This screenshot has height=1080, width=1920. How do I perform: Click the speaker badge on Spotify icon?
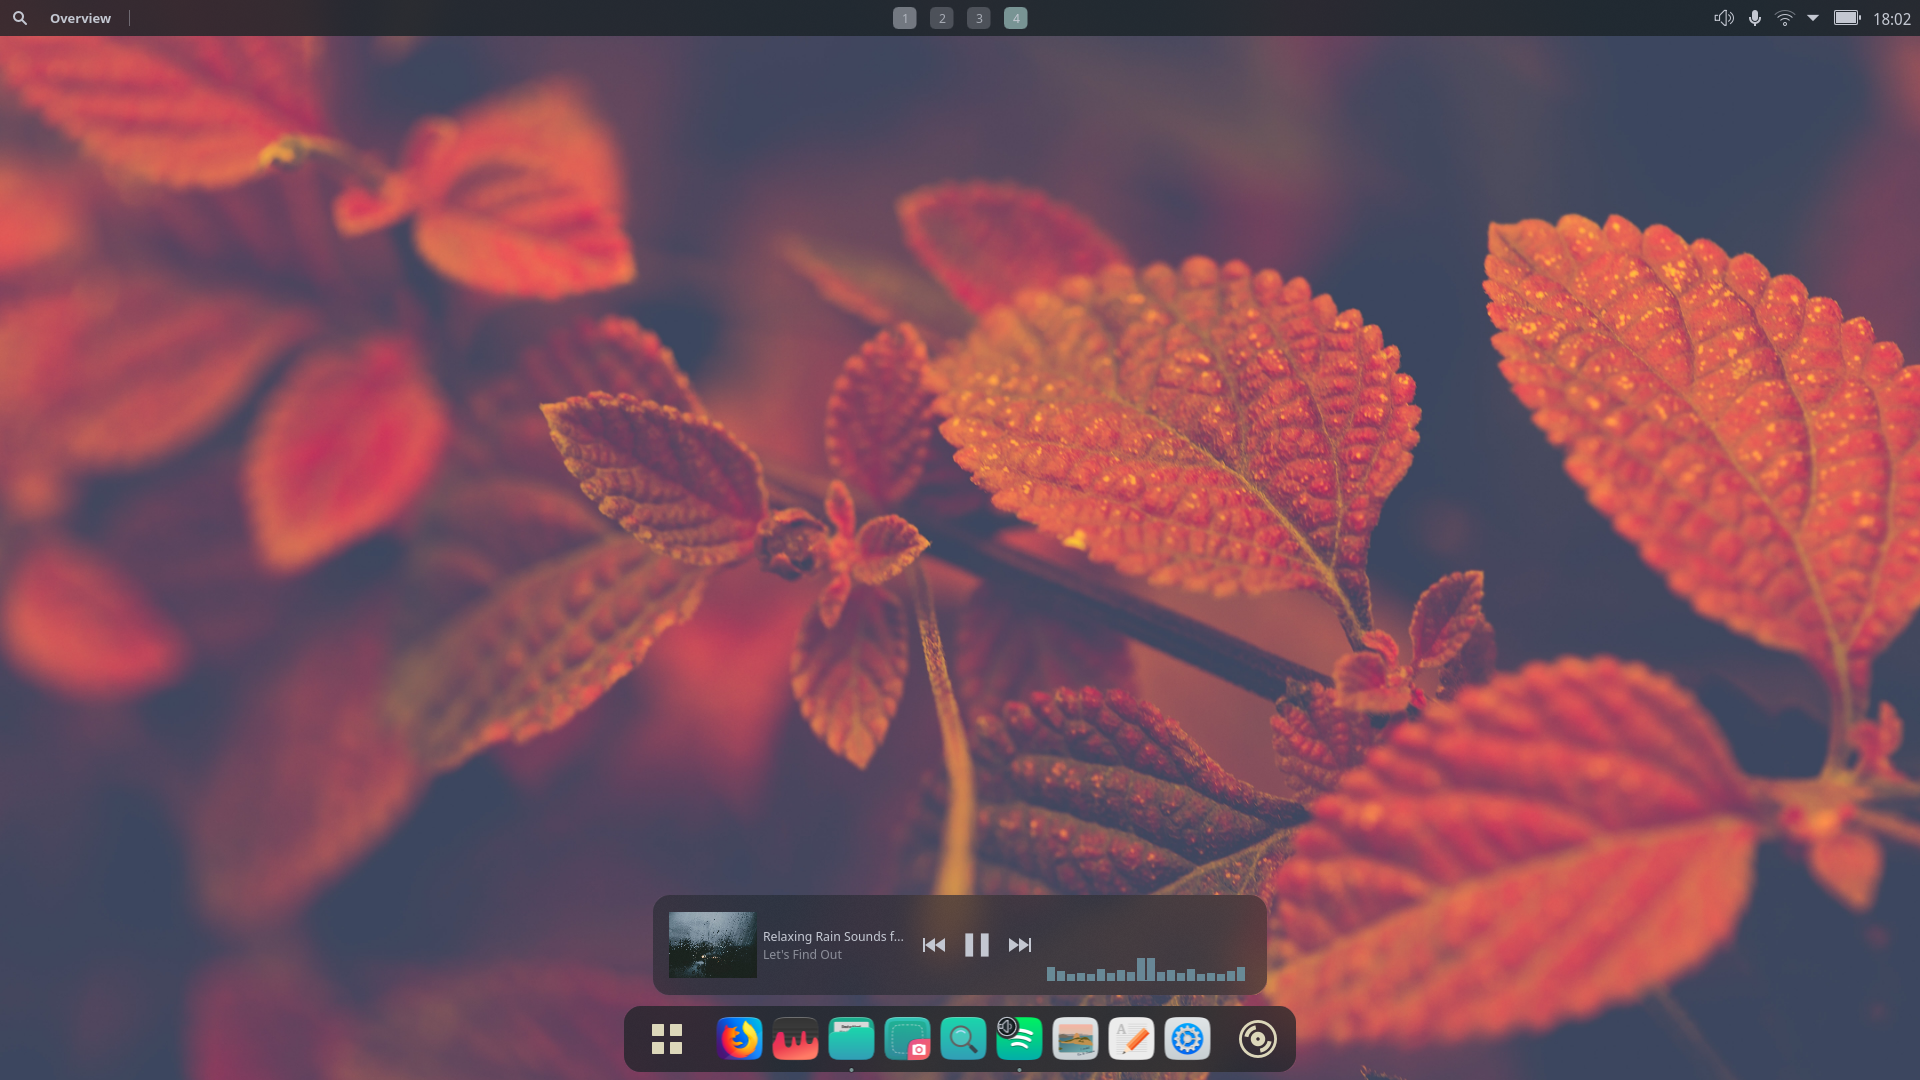(1007, 1026)
